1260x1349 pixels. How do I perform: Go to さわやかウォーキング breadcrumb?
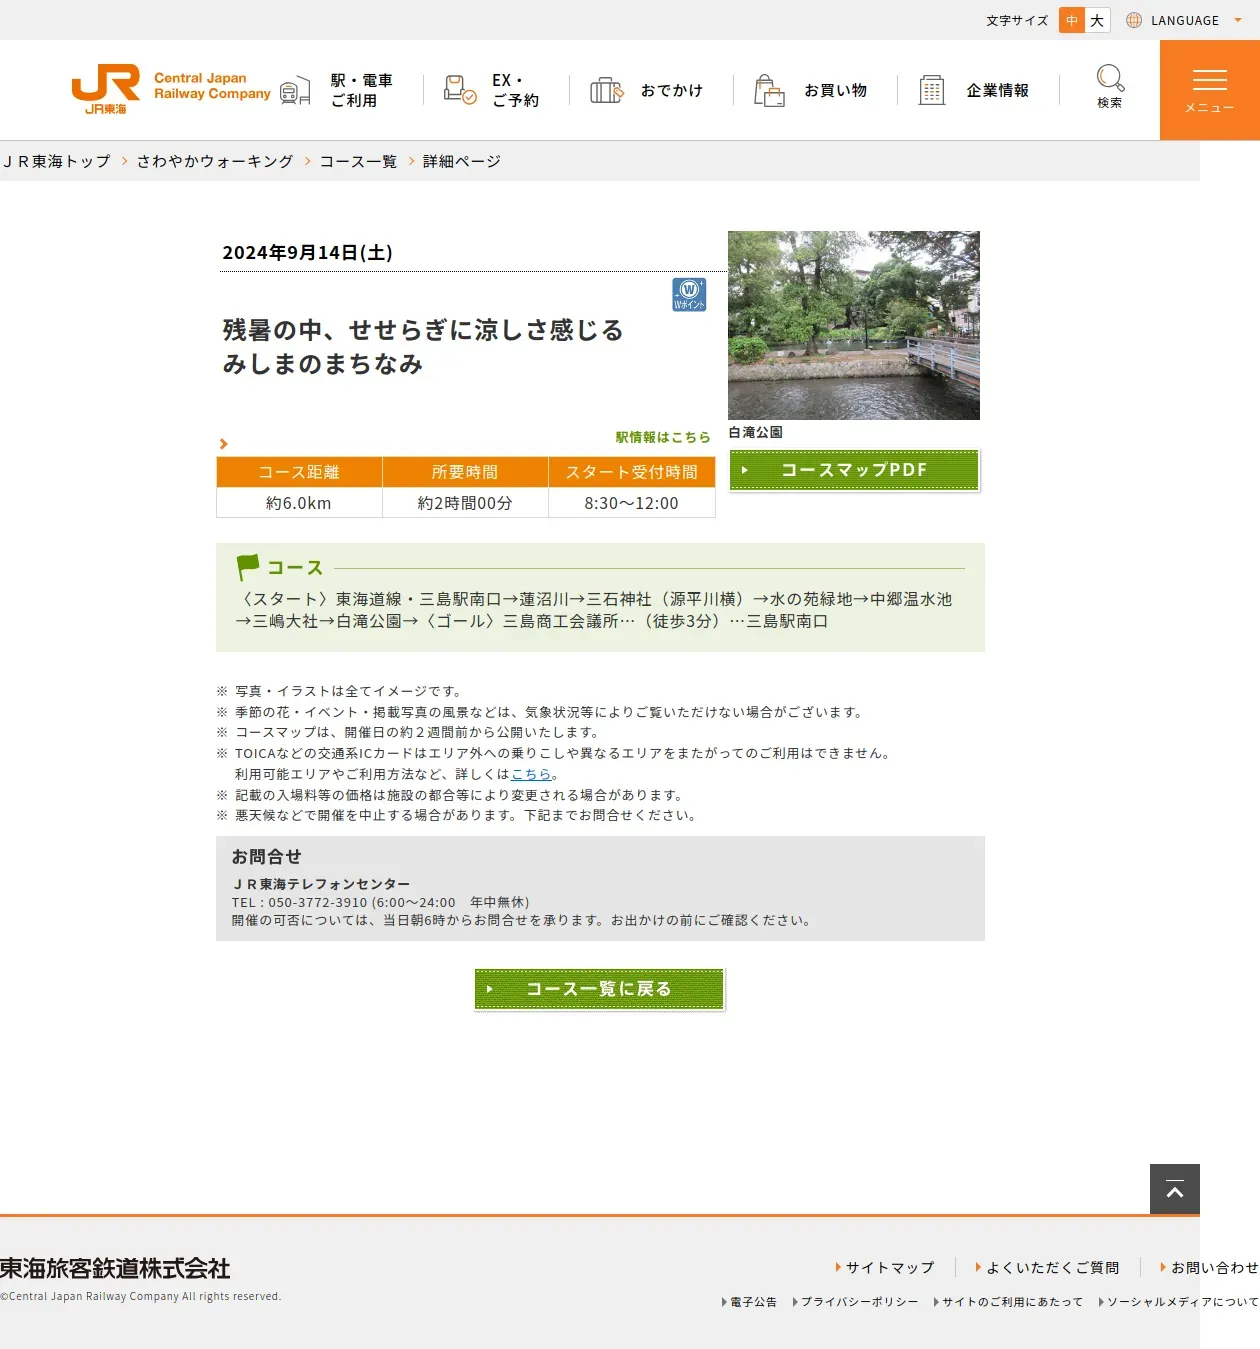215,161
